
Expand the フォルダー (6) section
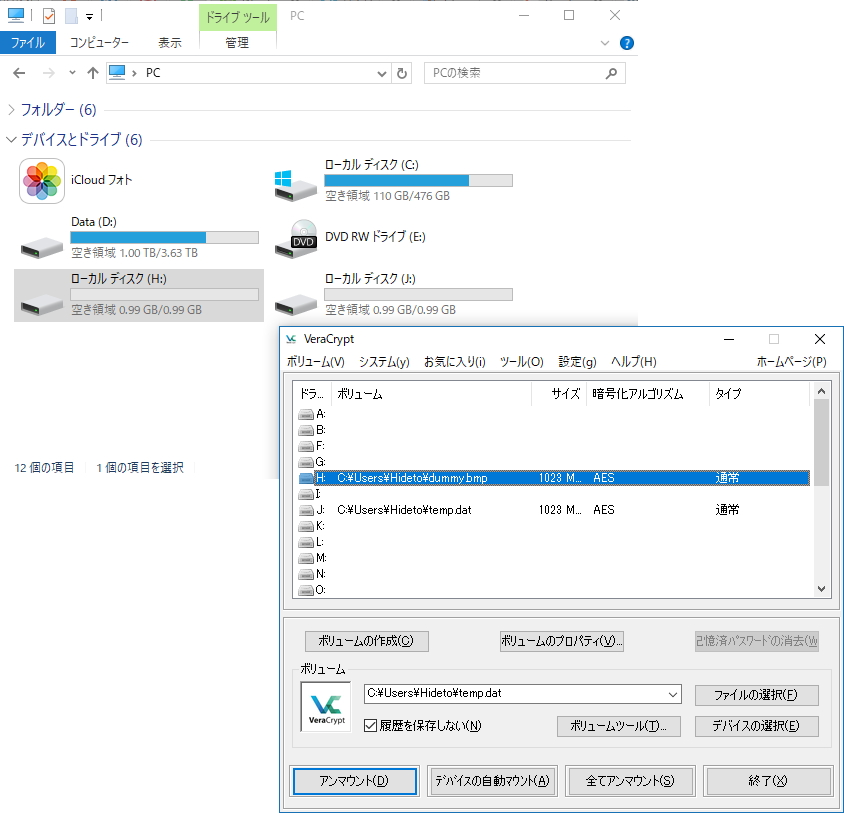(10, 108)
